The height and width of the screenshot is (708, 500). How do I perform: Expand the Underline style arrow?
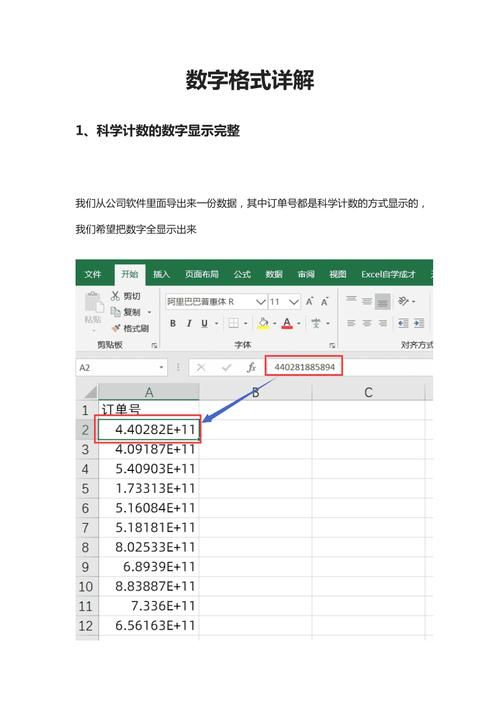[217, 323]
